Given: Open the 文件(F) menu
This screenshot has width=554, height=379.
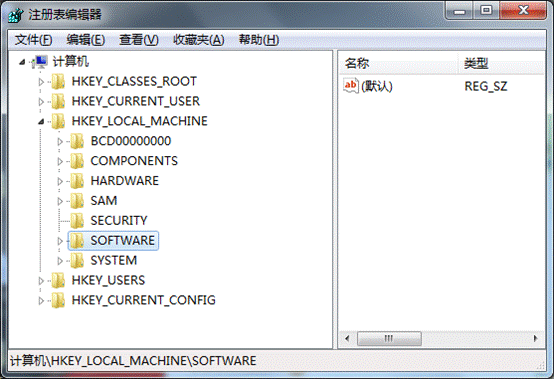Looking at the screenshot, I should tap(34, 40).
